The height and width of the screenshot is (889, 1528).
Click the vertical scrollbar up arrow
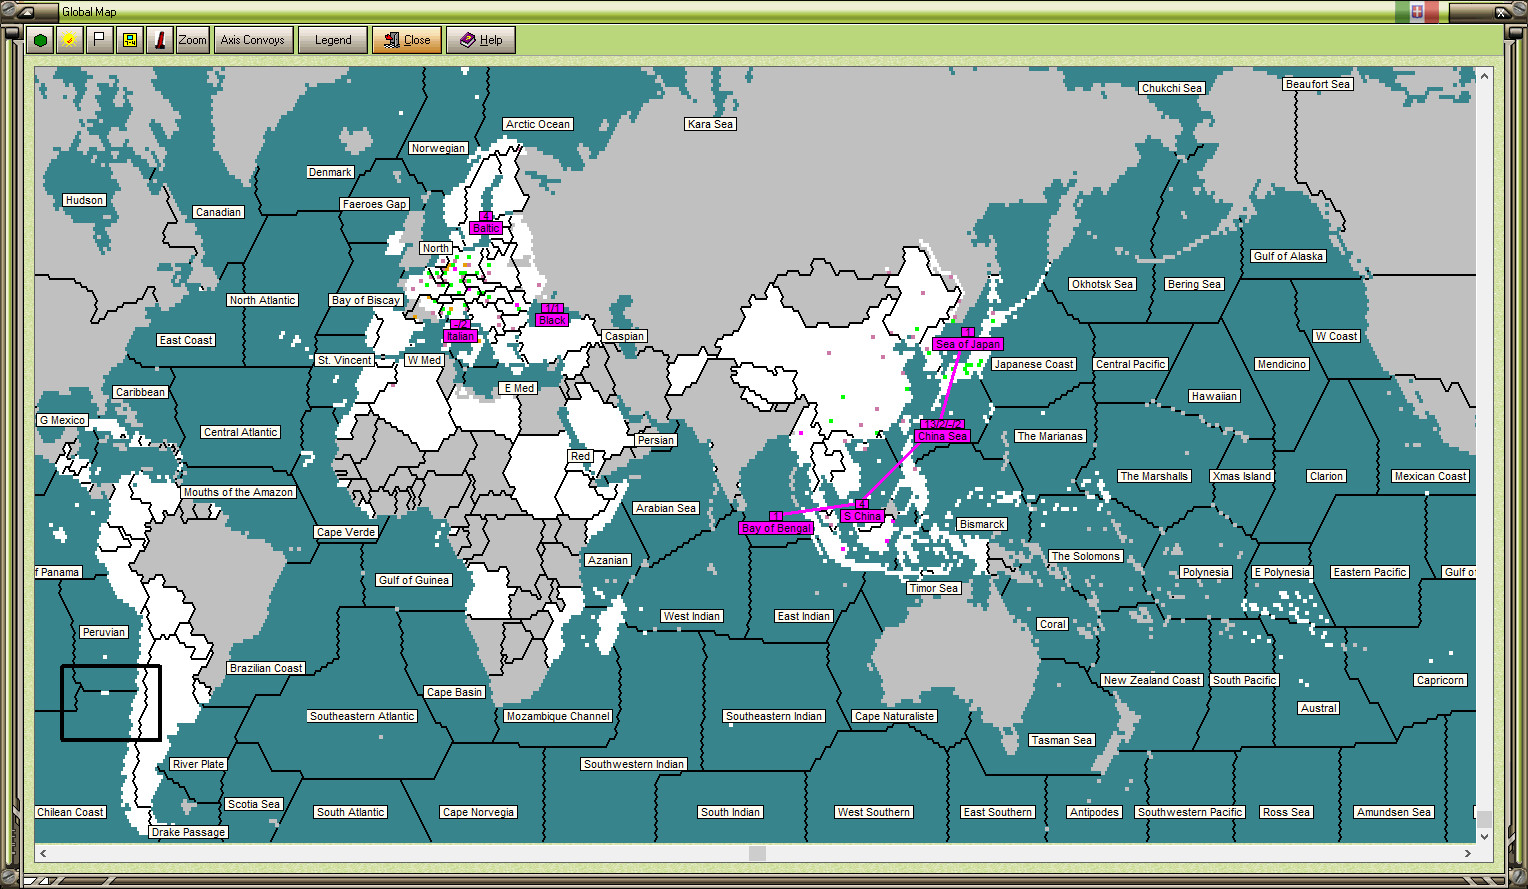coord(1484,76)
